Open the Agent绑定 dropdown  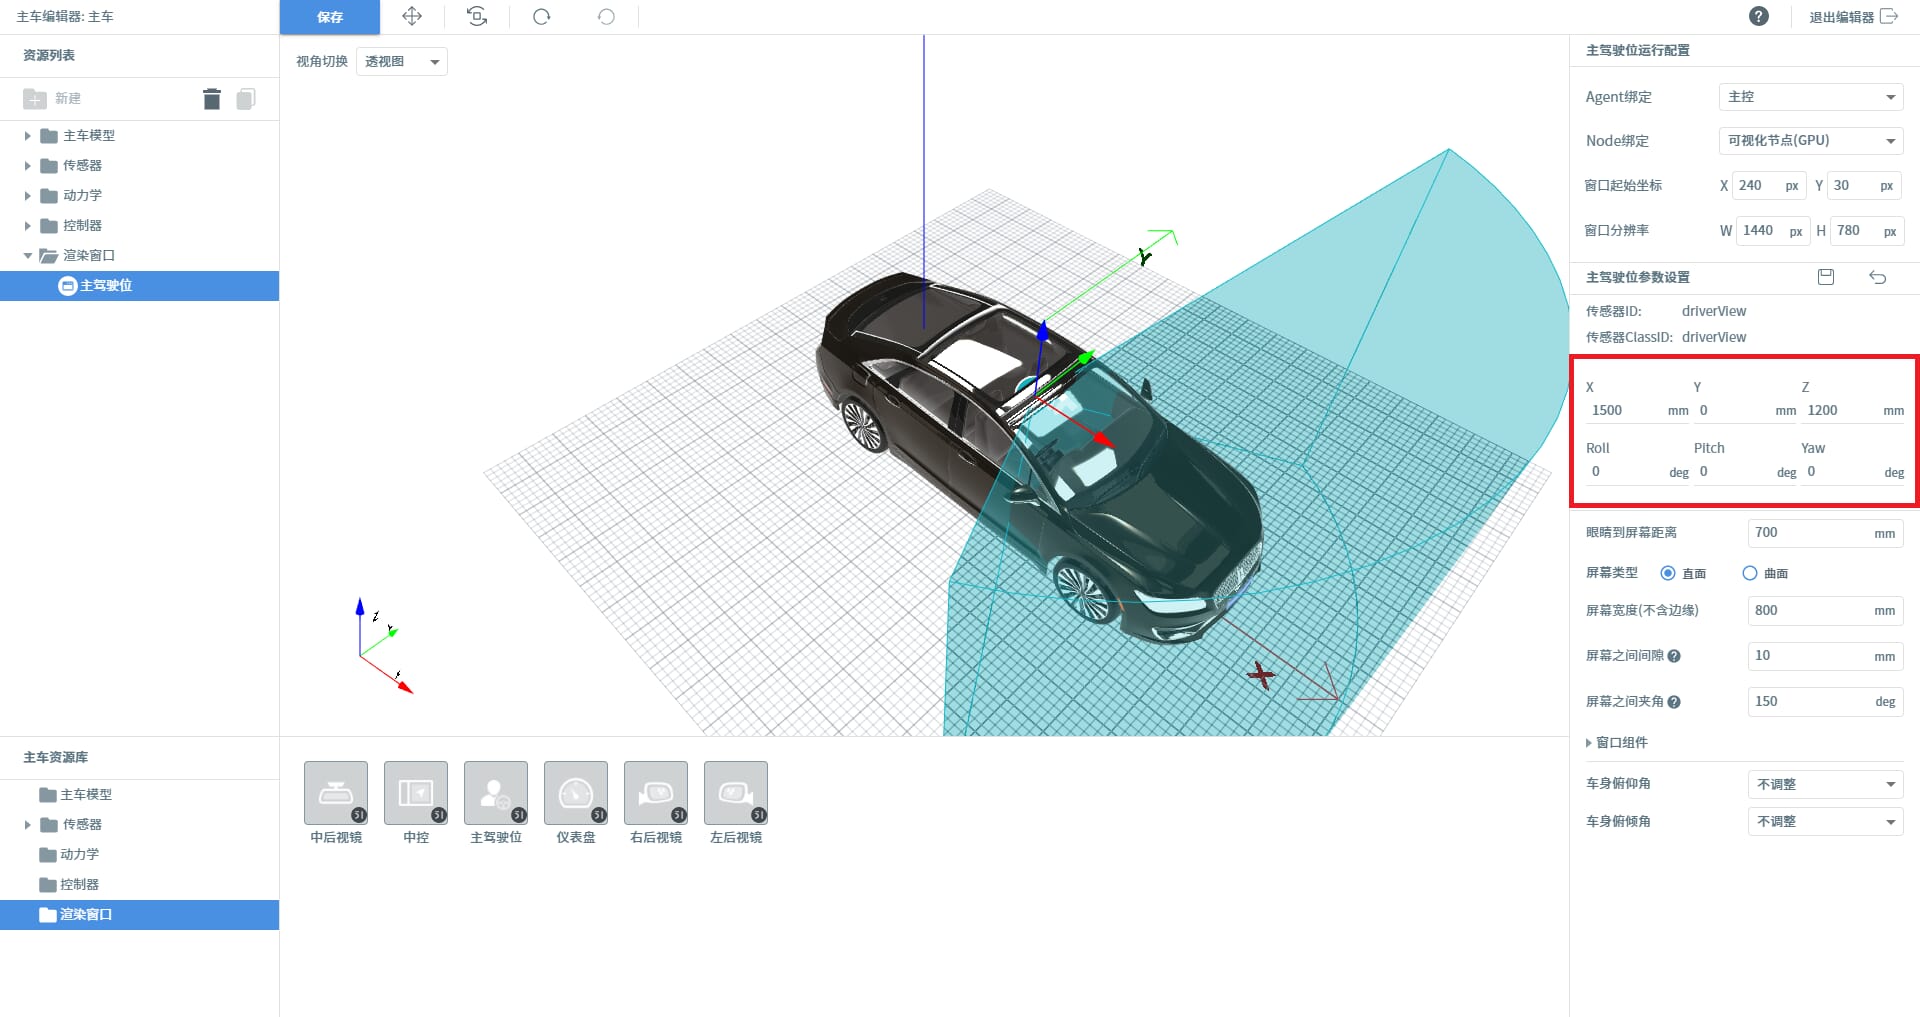pyautogui.click(x=1811, y=97)
